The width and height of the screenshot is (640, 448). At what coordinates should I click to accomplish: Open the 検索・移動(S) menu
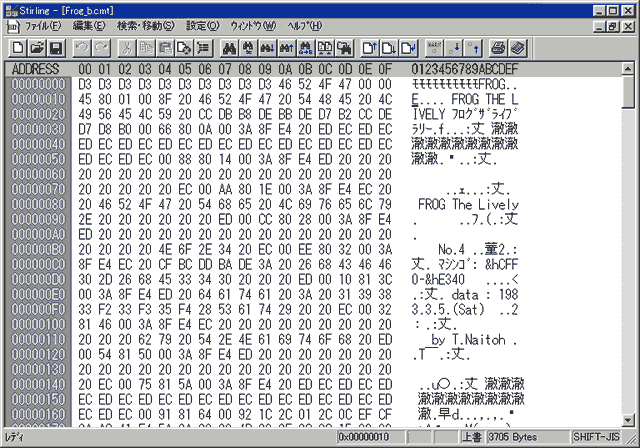[144, 24]
